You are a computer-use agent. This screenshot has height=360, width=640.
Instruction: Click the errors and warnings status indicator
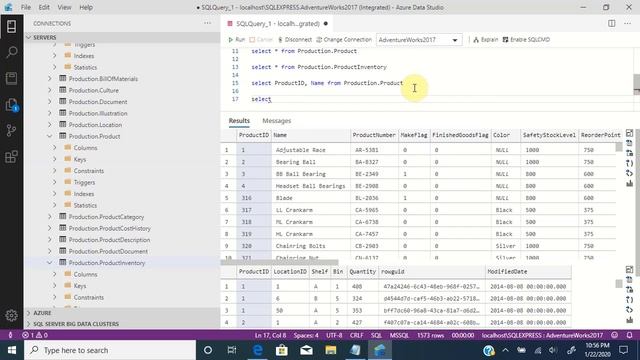click(x=35, y=335)
